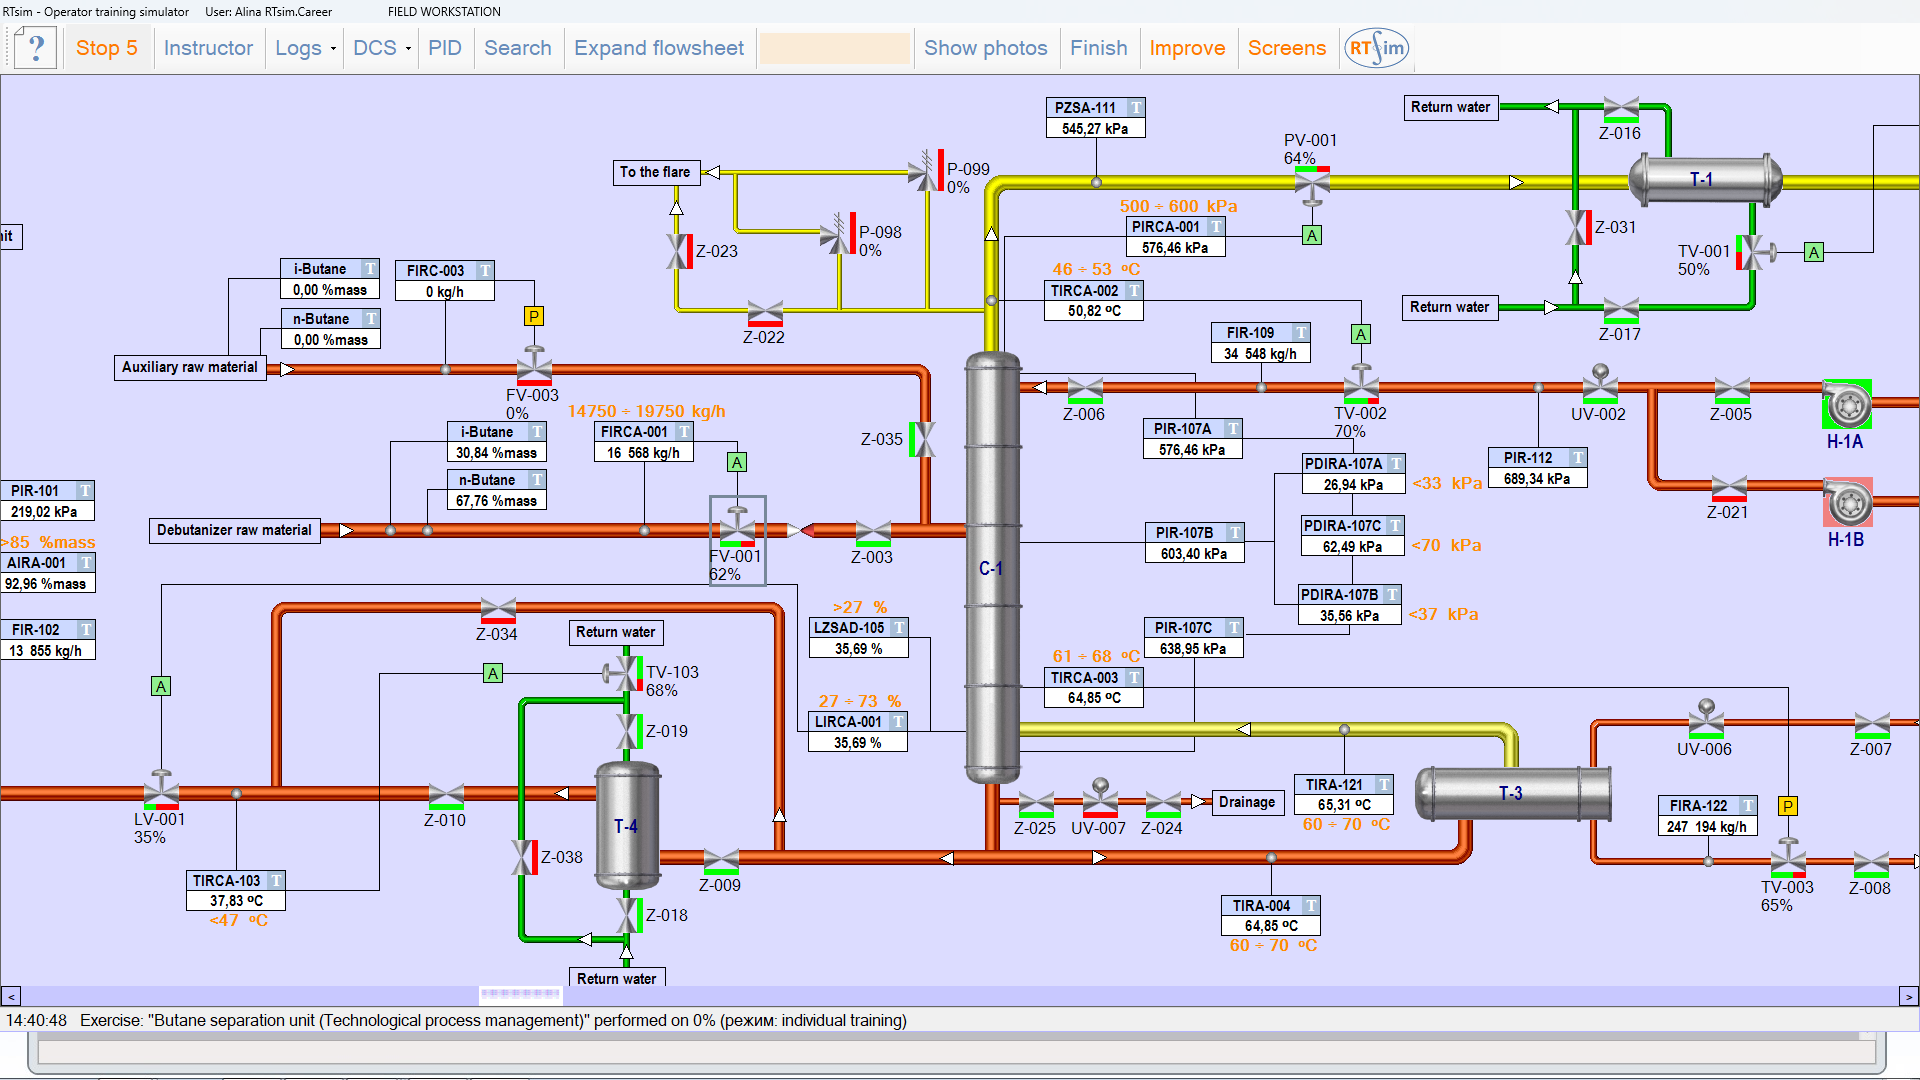Click Expand flowsheet button

pos(659,48)
